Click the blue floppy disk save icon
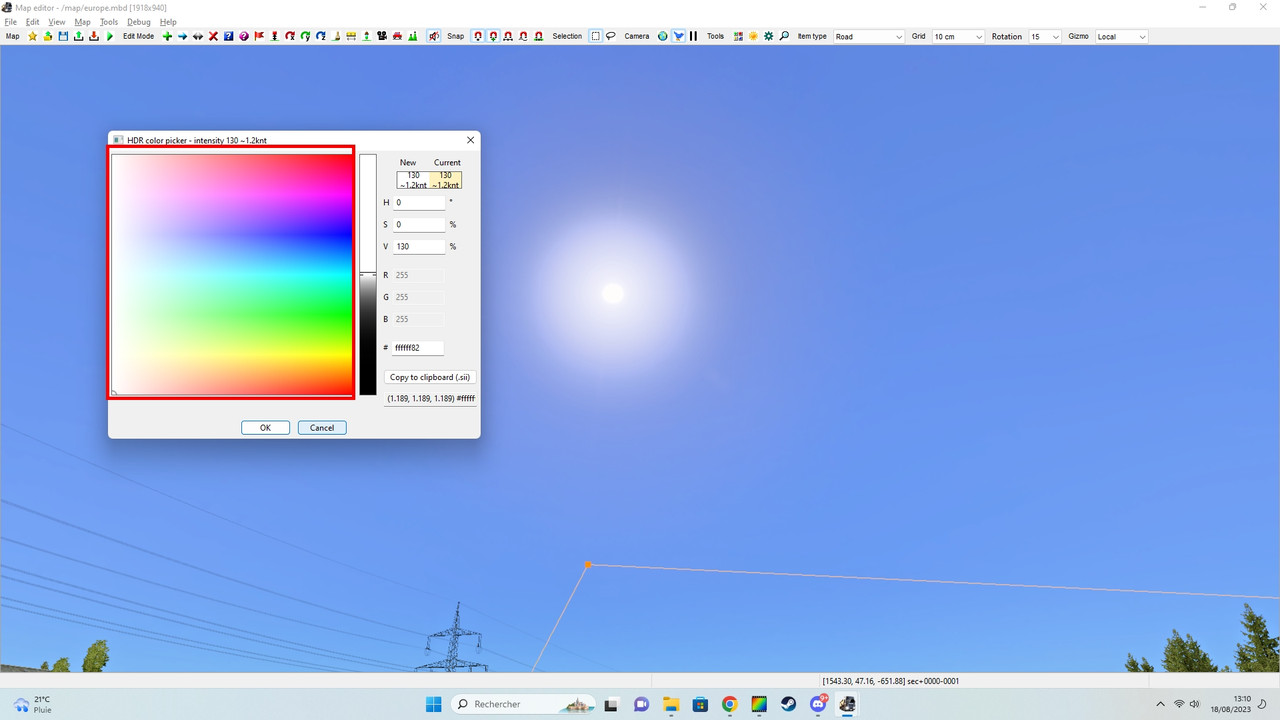 click(63, 36)
